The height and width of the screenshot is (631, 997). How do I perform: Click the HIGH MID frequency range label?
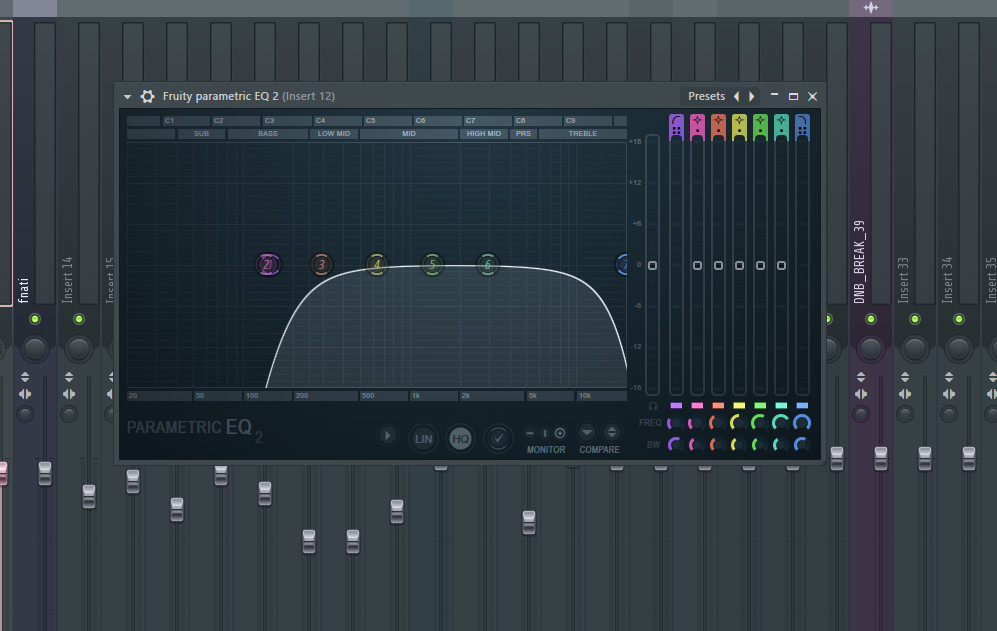tap(484, 134)
